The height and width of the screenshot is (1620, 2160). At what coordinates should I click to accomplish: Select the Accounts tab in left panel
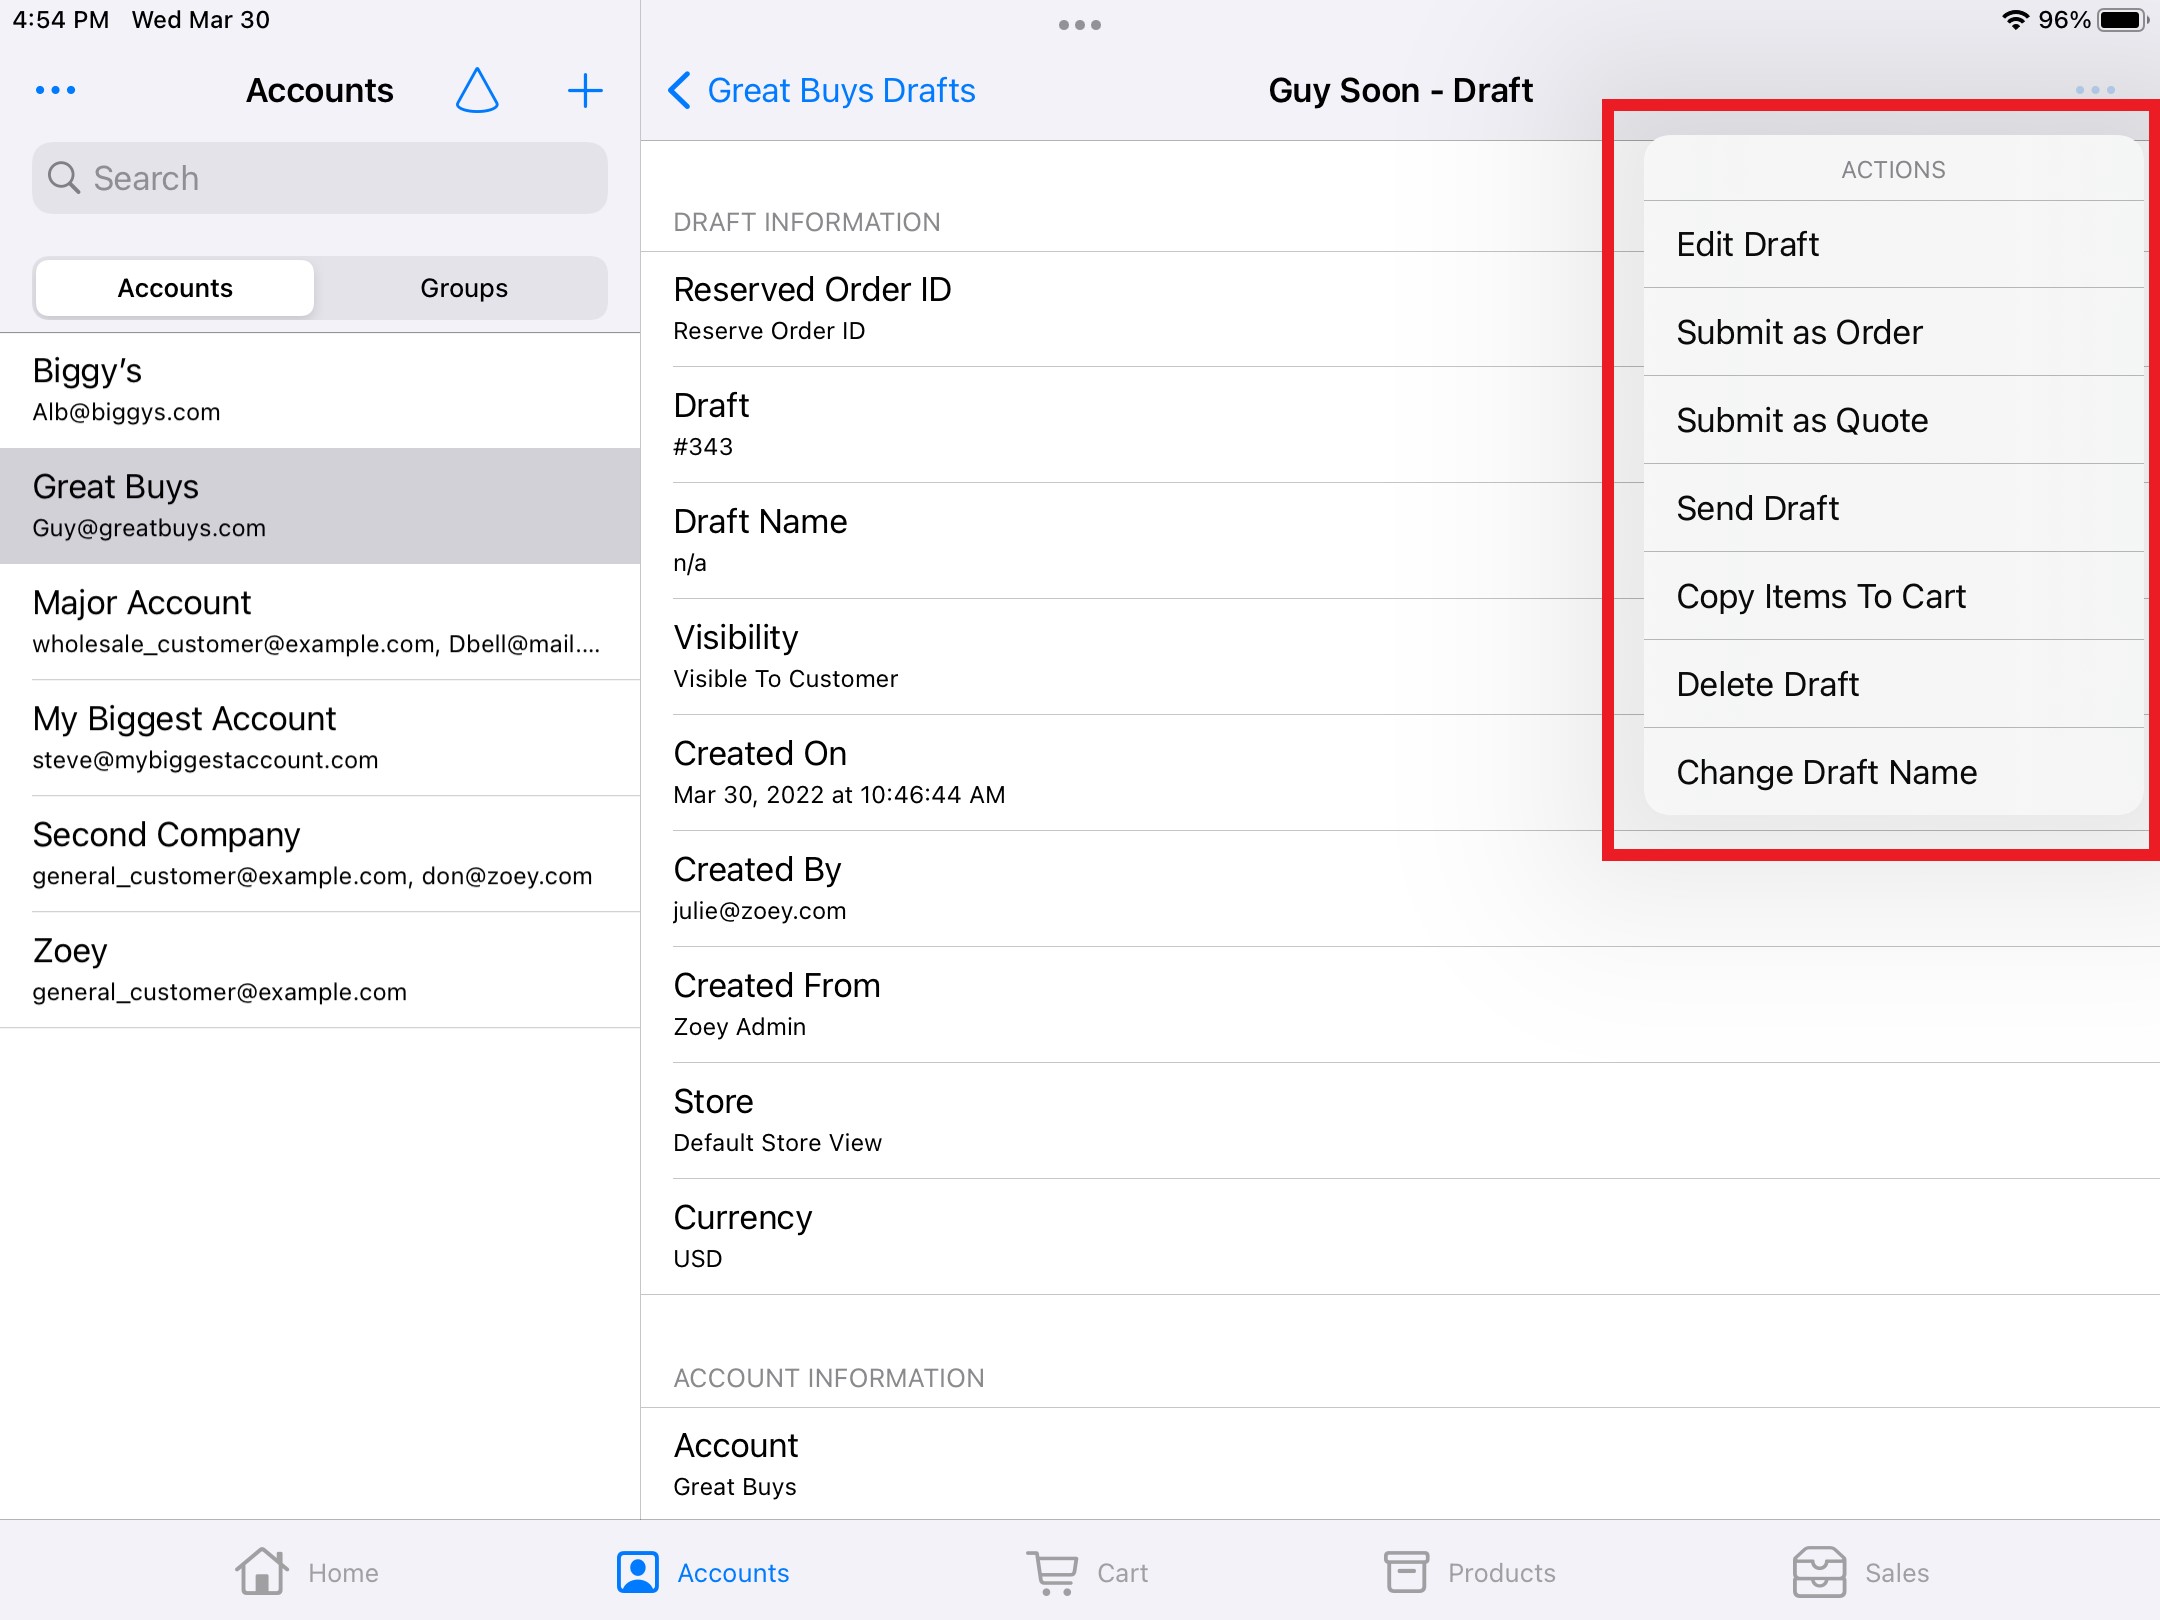(x=175, y=286)
